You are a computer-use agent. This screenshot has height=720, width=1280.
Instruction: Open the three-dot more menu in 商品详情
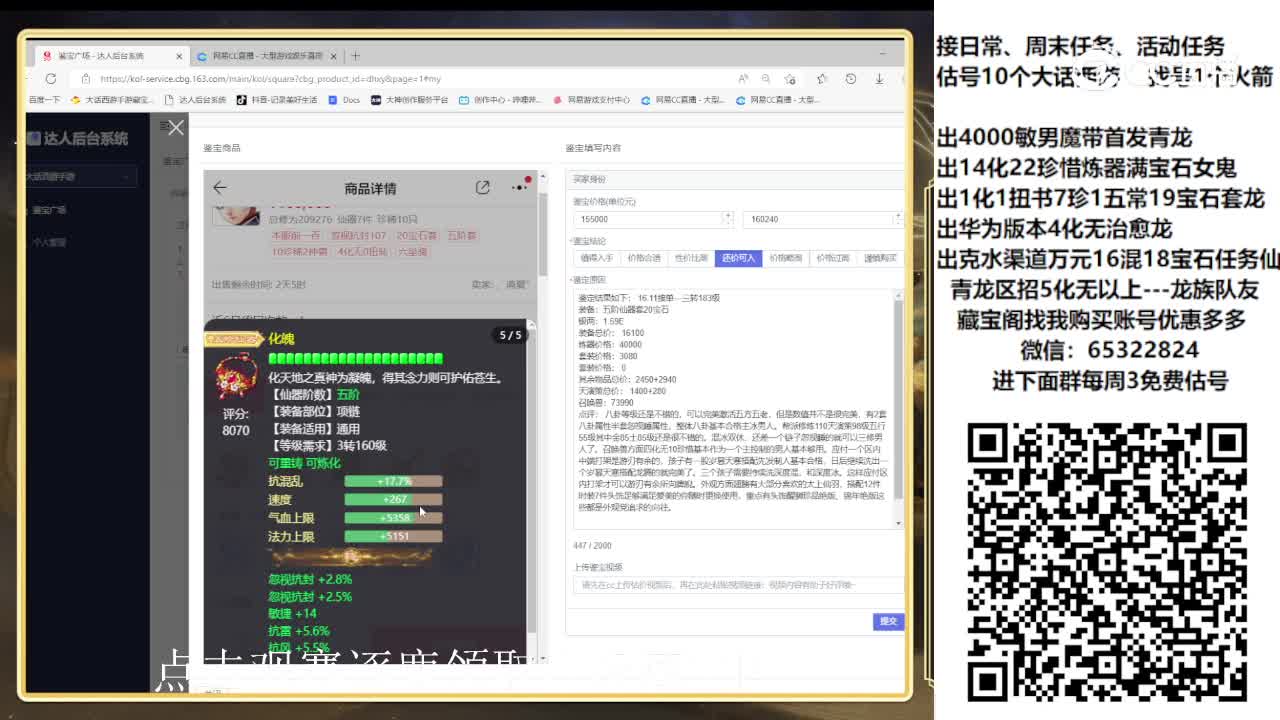520,186
